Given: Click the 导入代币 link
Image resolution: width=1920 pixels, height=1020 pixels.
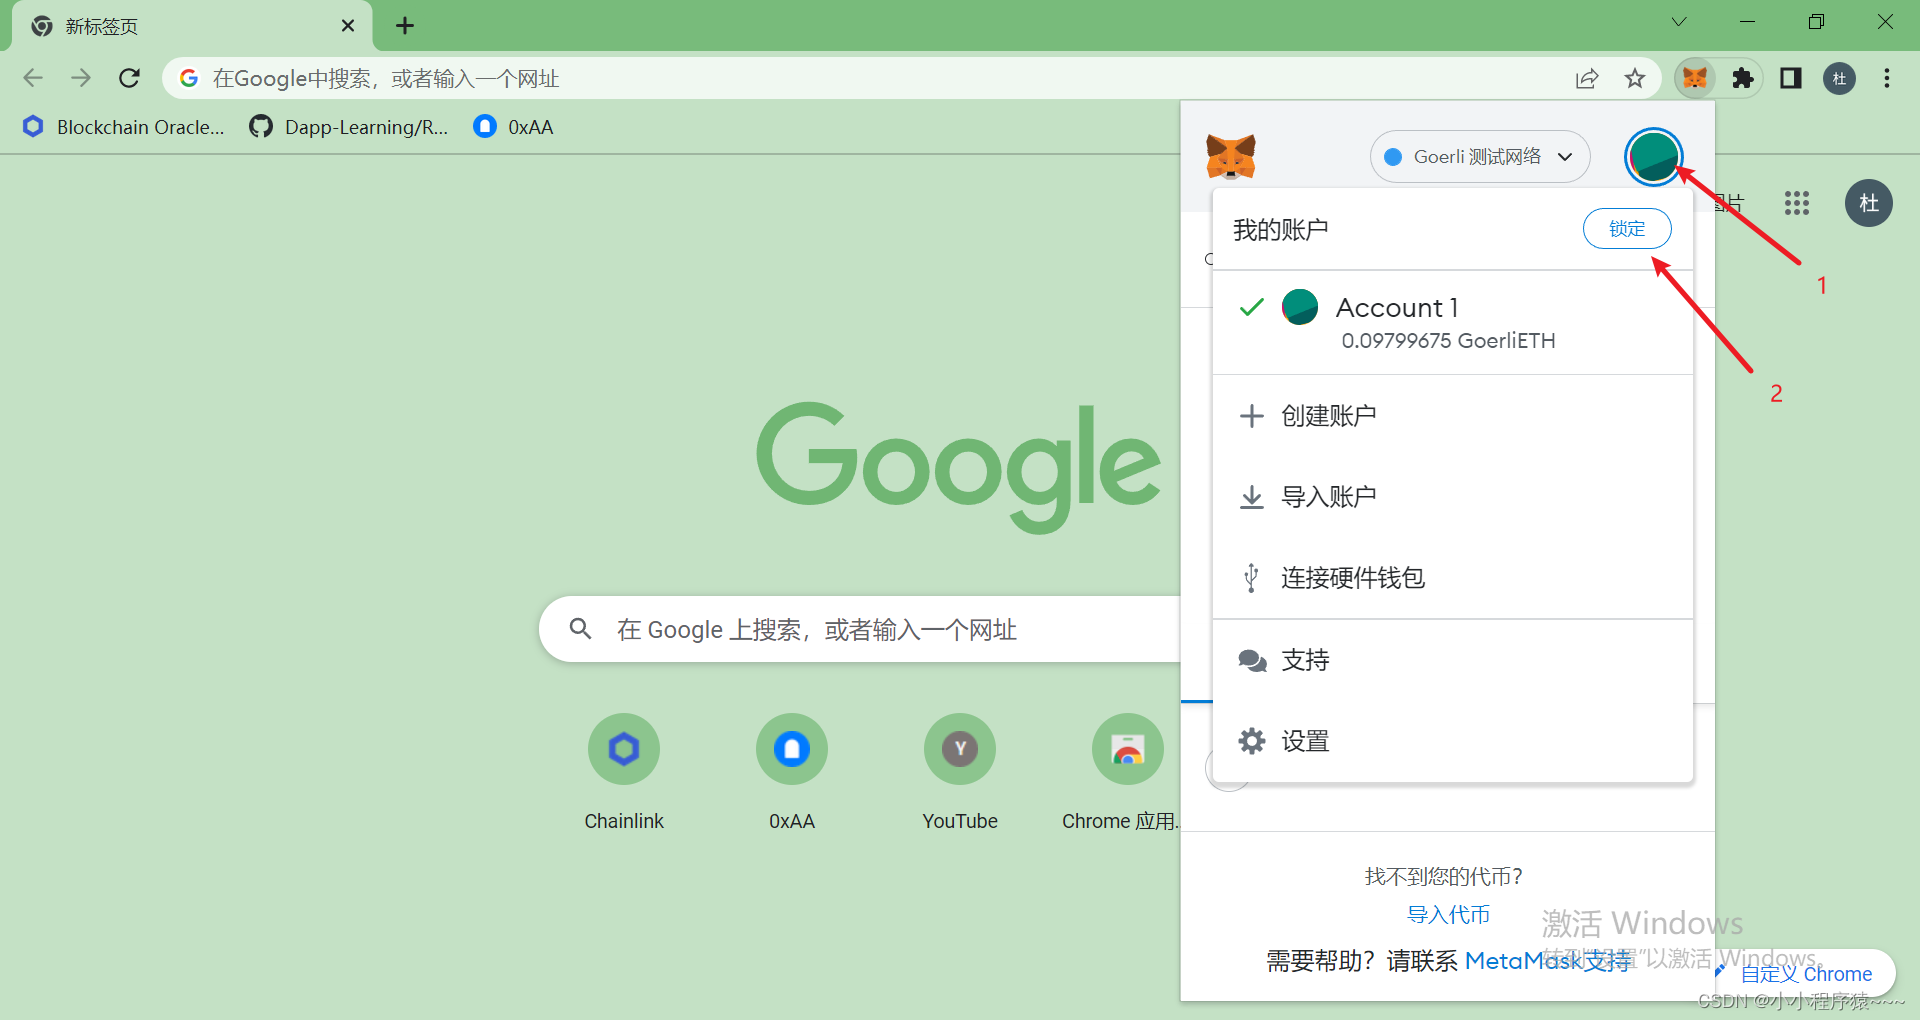Looking at the screenshot, I should click(1448, 913).
